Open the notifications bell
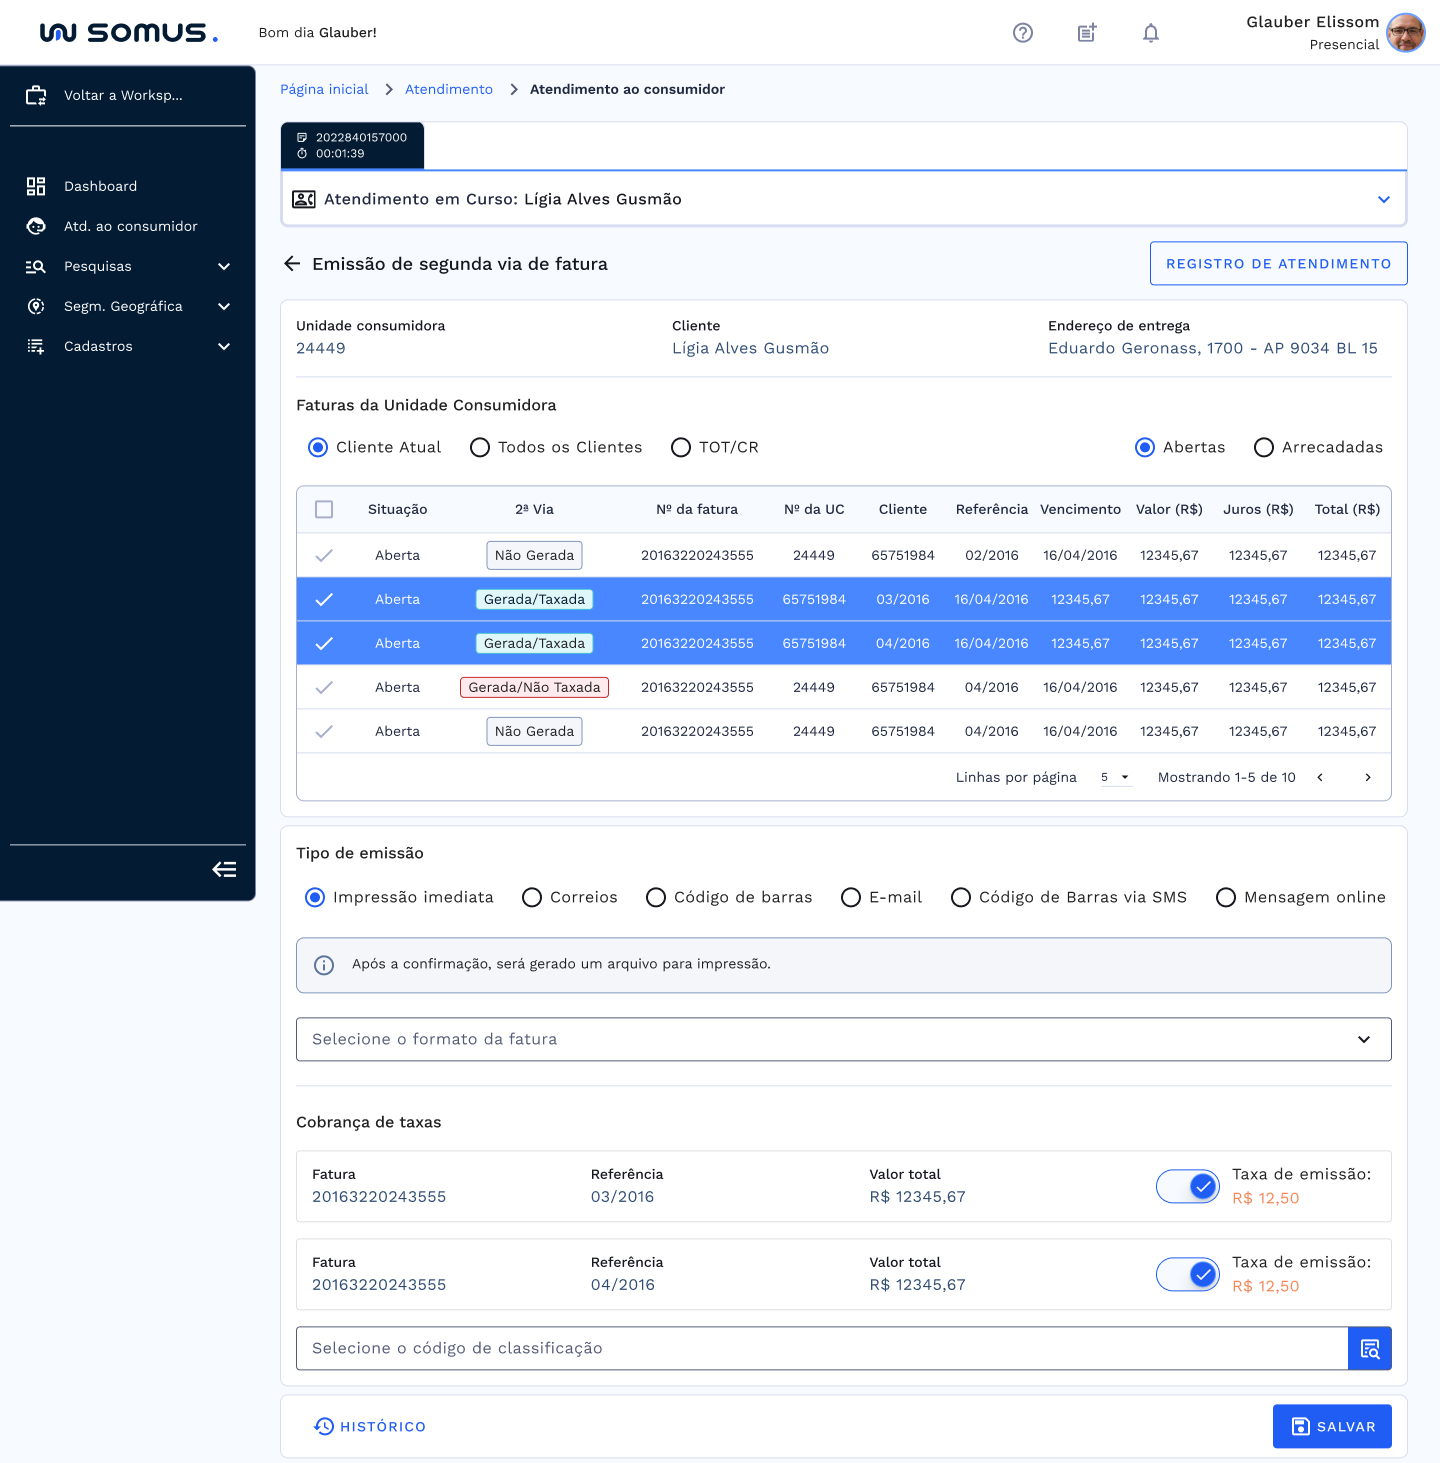Viewport: 1440px width, 1463px height. [x=1151, y=33]
